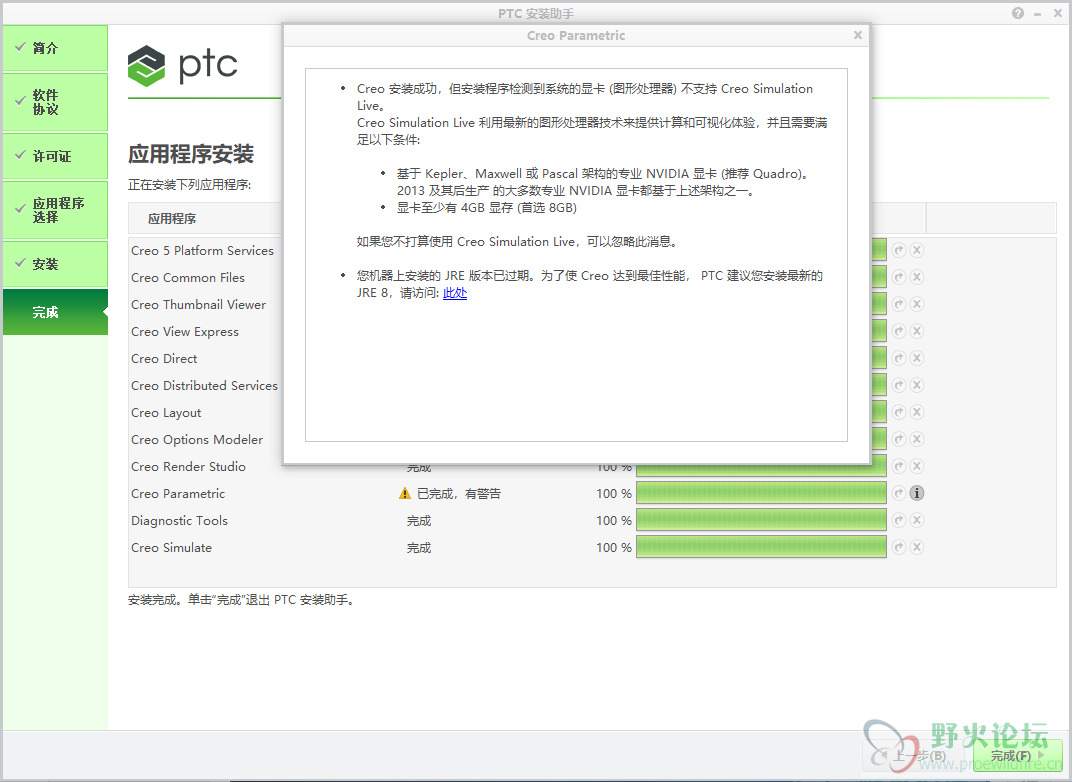The image size is (1072, 782).
Task: Click the 100 % value for Creo Parametric
Action: pyautogui.click(x=614, y=494)
